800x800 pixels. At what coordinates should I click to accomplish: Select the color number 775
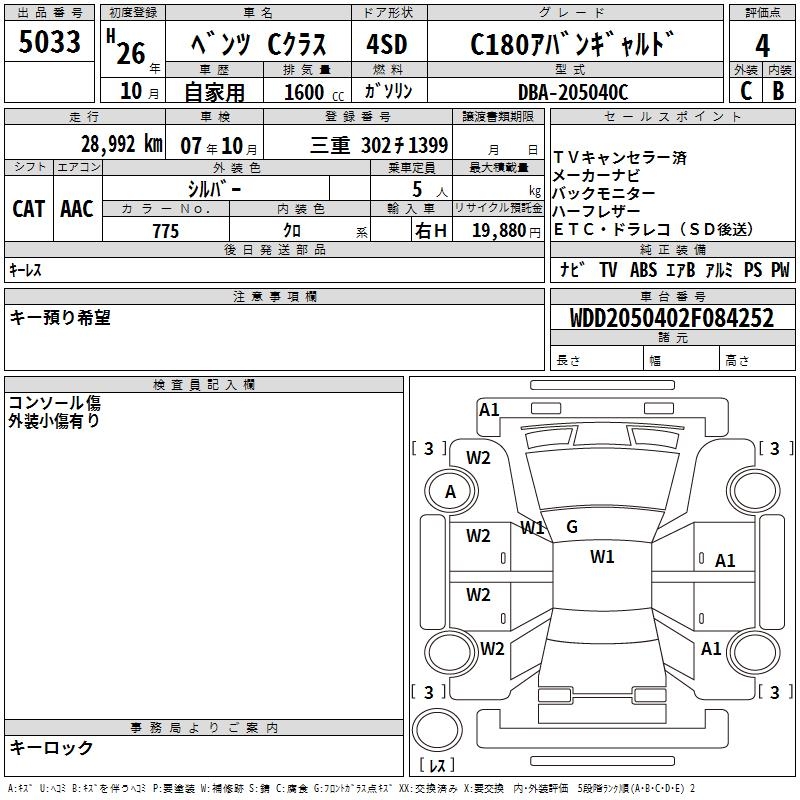click(165, 231)
